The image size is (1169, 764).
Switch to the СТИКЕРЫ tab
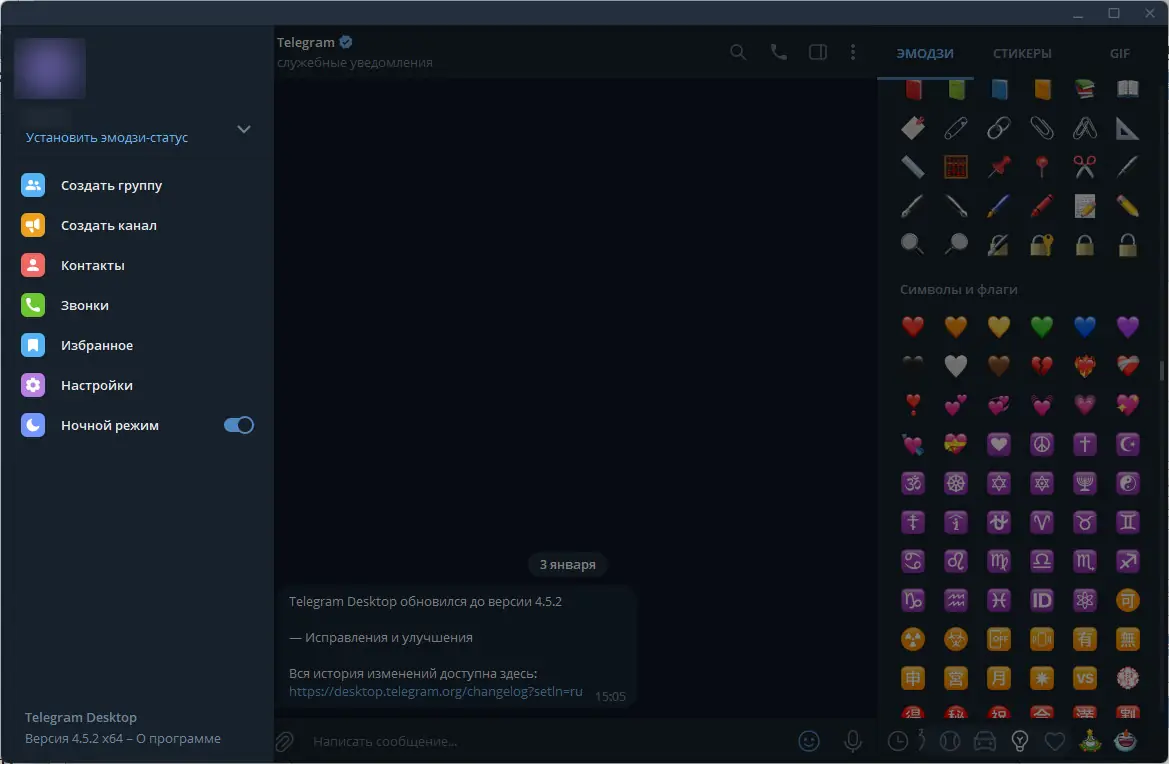click(x=1022, y=54)
